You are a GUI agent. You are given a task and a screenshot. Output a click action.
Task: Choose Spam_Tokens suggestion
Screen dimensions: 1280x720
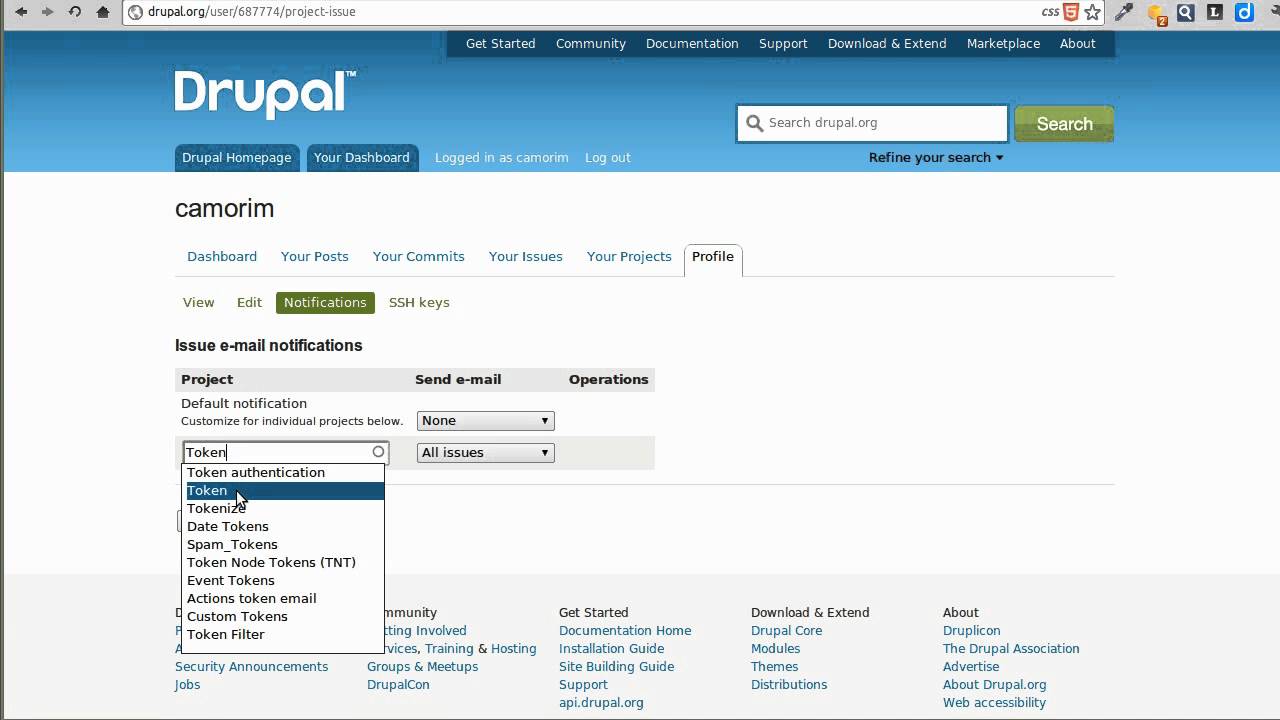click(x=283, y=545)
